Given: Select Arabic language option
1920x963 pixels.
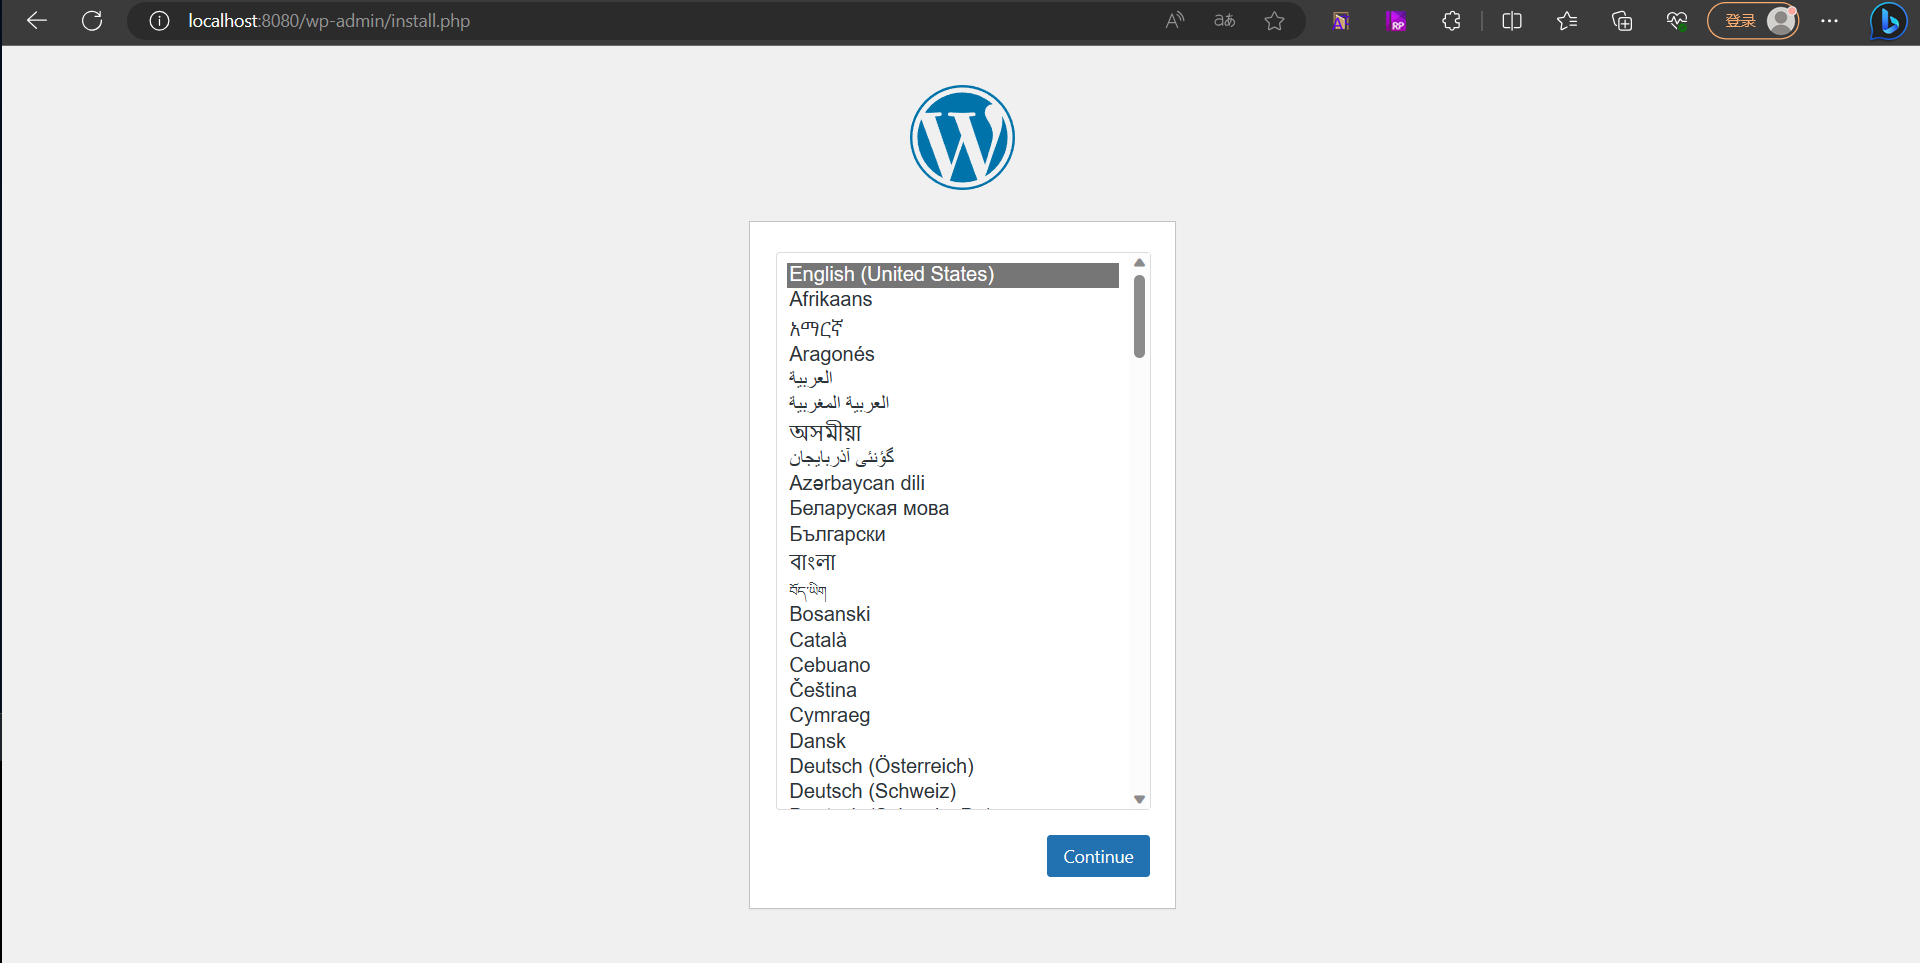Looking at the screenshot, I should [x=953, y=379].
